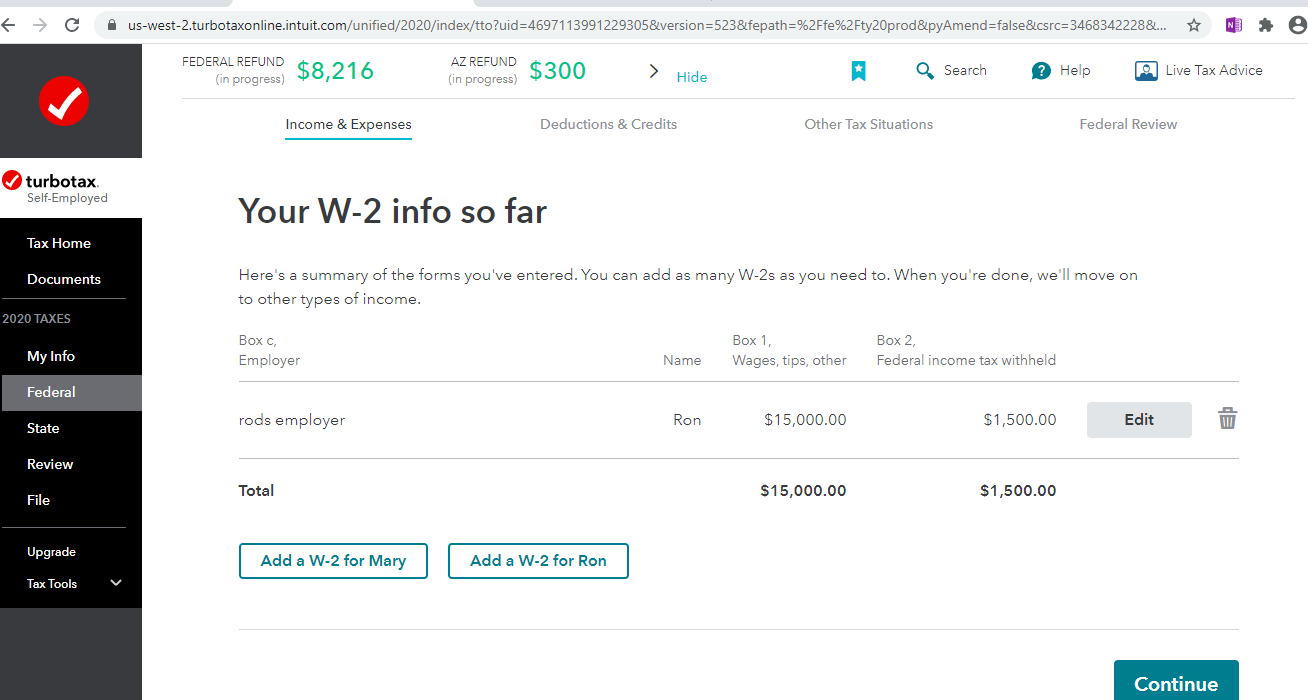The image size is (1308, 700).
Task: Collapse refund bar arrow next to Hide
Action: (654, 71)
